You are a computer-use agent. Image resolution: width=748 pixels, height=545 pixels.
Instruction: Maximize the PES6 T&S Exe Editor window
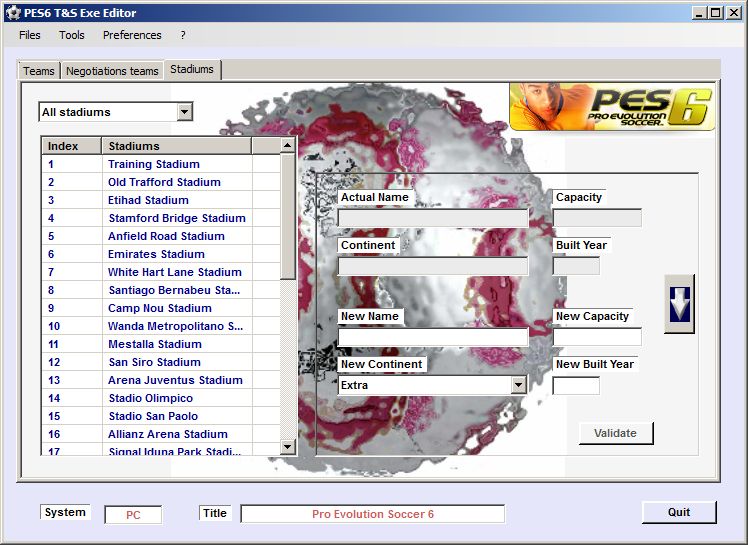716,13
